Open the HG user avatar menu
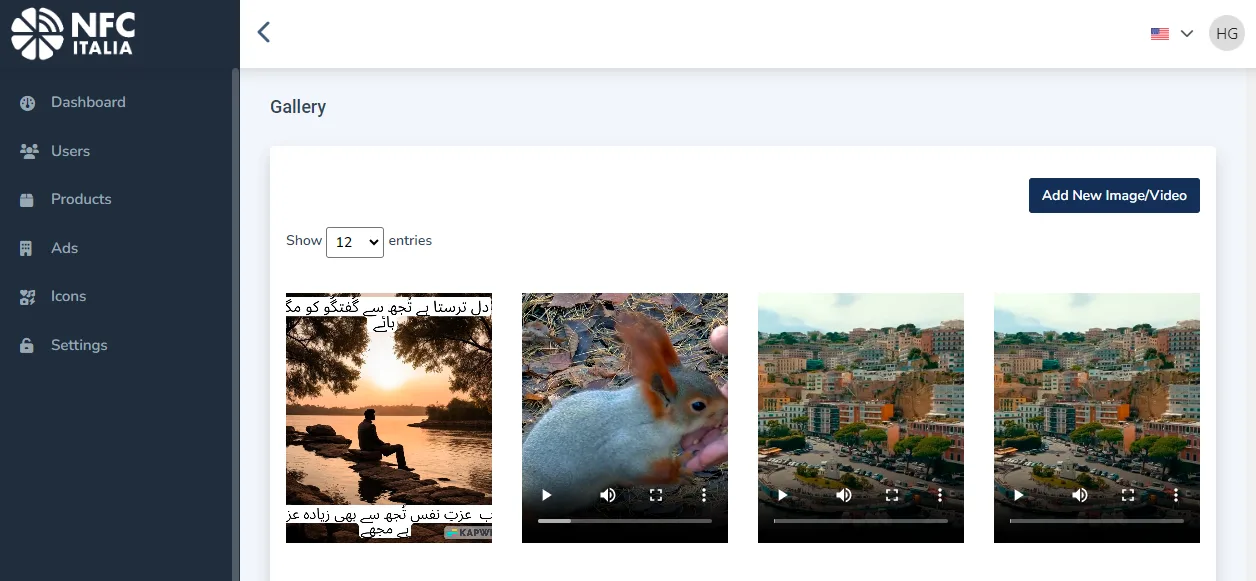The height and width of the screenshot is (581, 1256). (x=1226, y=33)
